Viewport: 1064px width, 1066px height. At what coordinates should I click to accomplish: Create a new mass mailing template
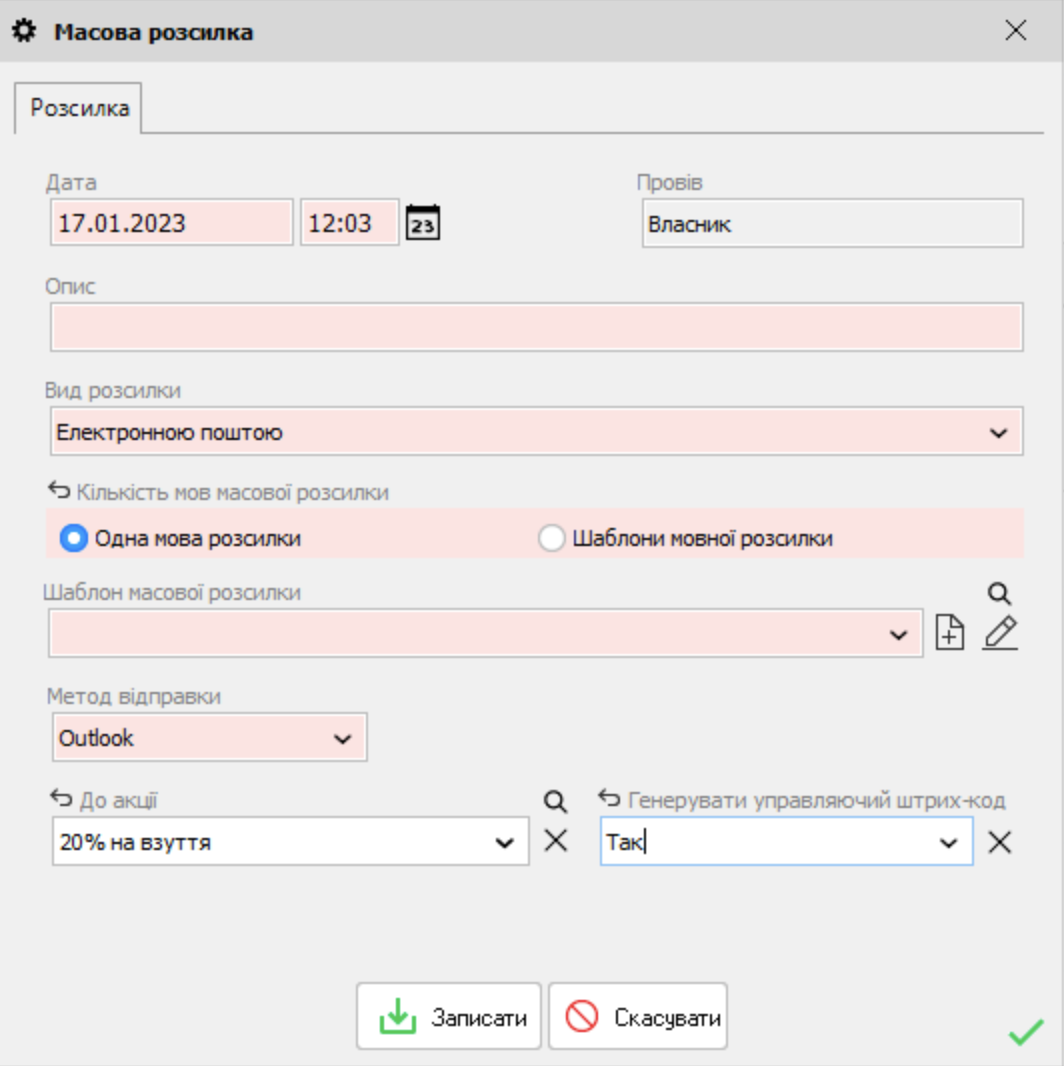[x=949, y=634]
